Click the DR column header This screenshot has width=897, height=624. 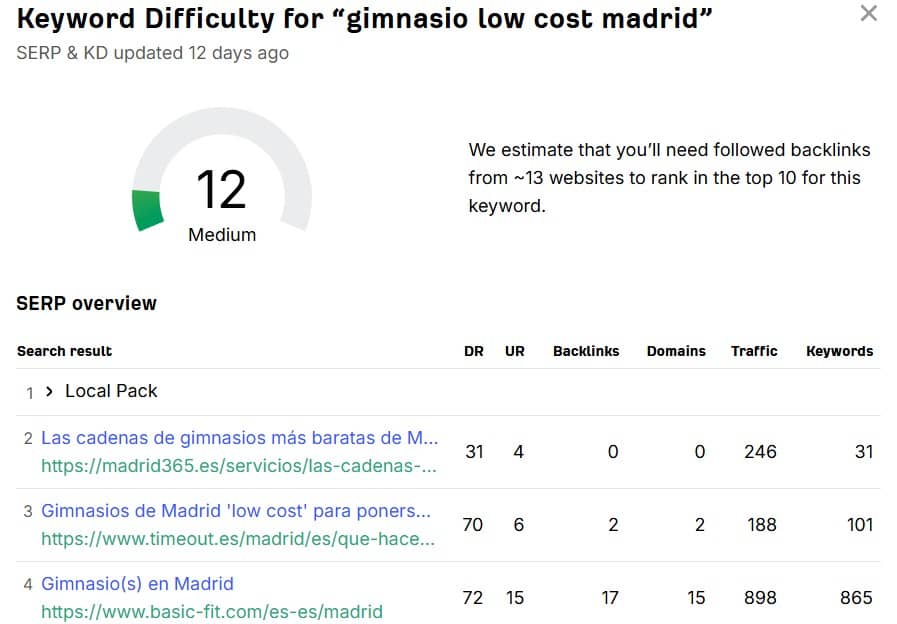pyautogui.click(x=474, y=351)
